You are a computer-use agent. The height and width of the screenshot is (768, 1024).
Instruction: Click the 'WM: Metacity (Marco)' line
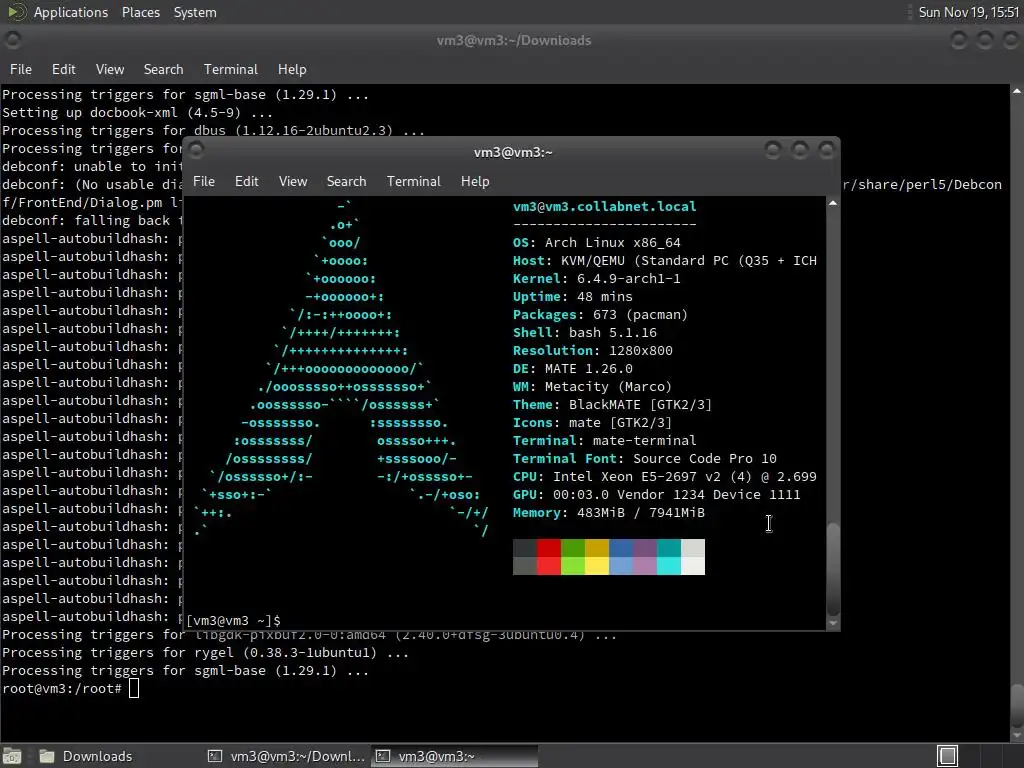(592, 387)
